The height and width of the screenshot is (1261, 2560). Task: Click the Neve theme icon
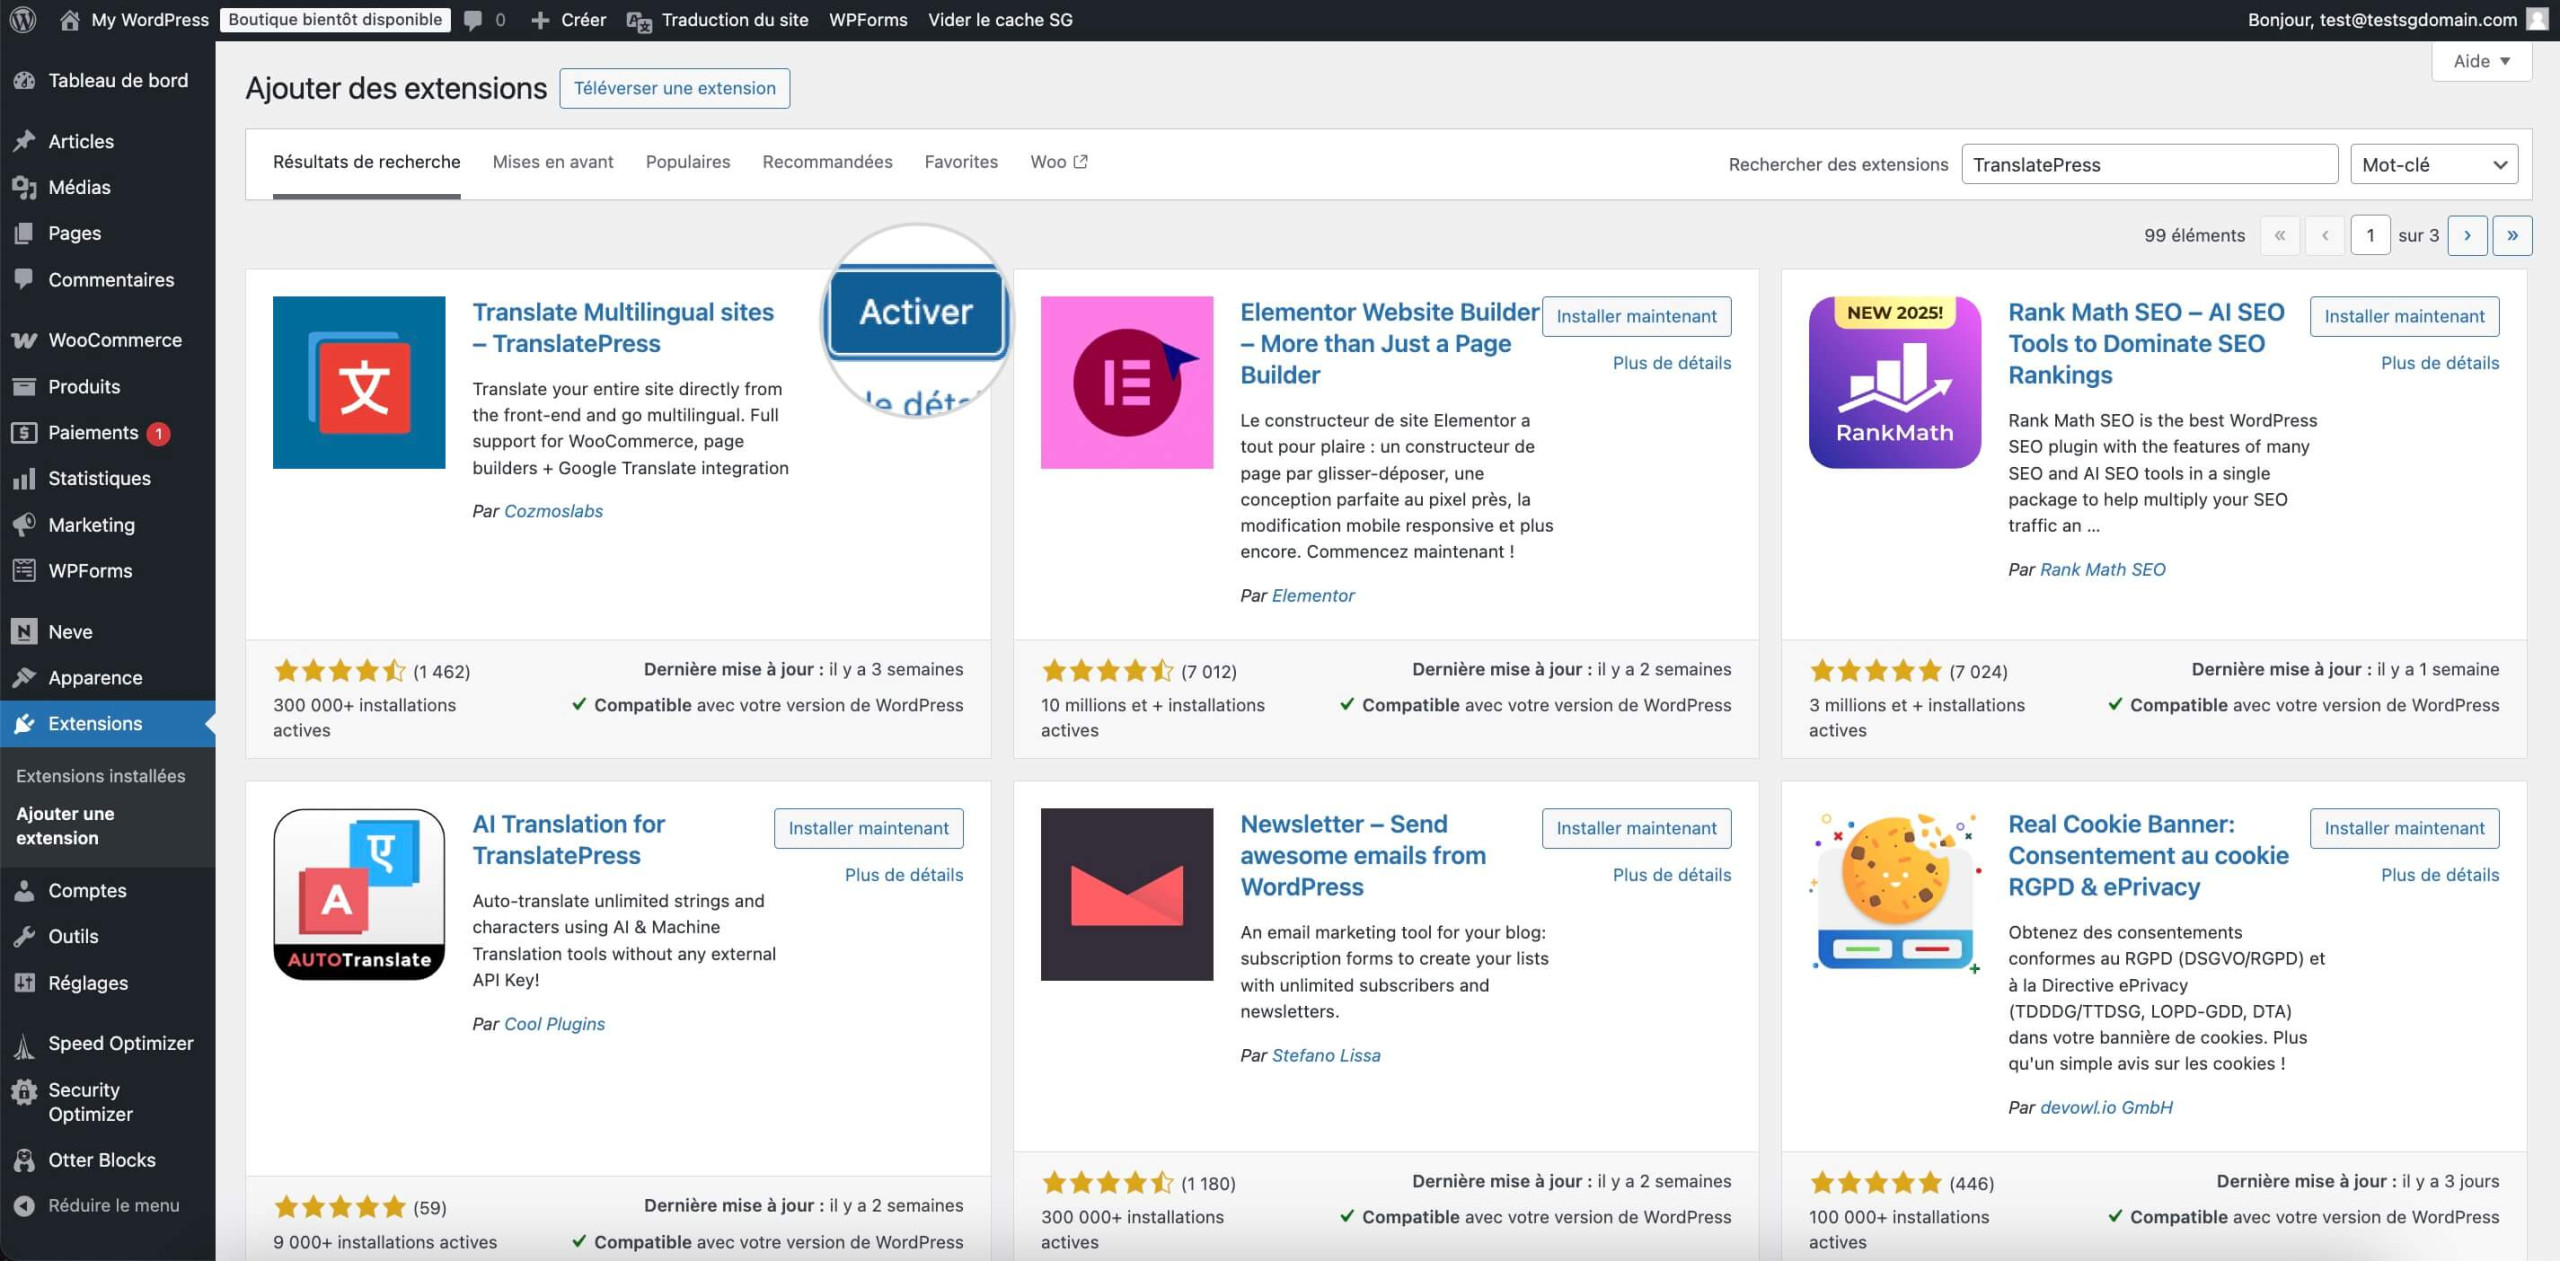click(24, 631)
